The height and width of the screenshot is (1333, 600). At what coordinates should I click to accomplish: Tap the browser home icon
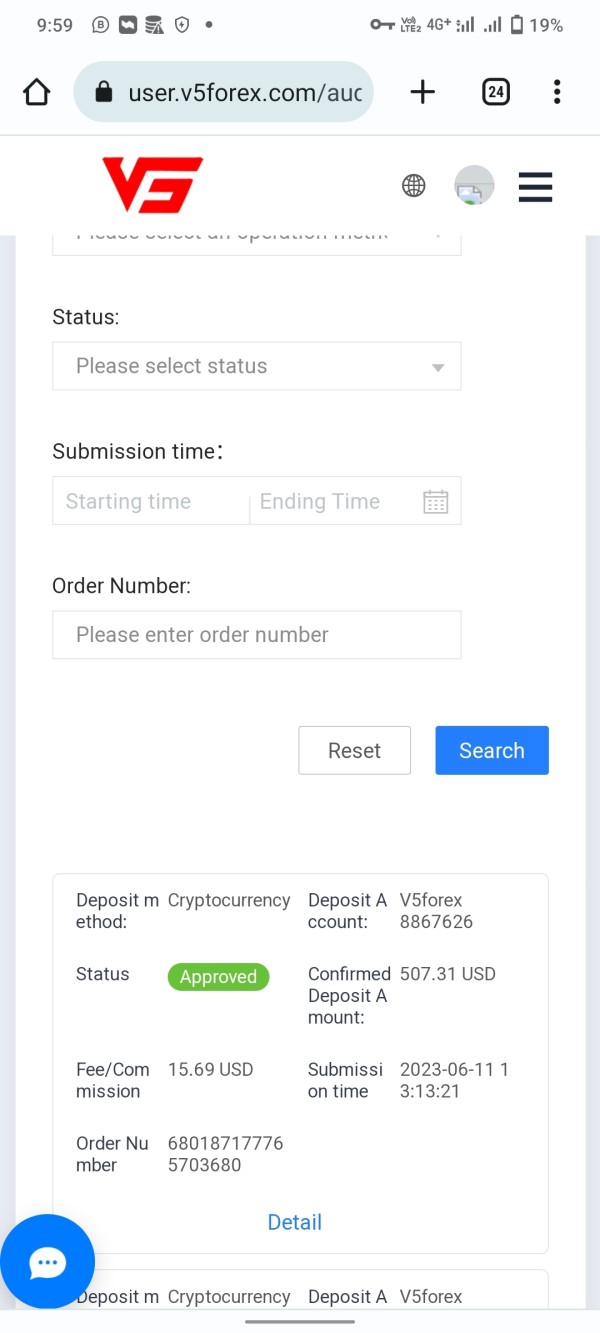click(x=36, y=93)
